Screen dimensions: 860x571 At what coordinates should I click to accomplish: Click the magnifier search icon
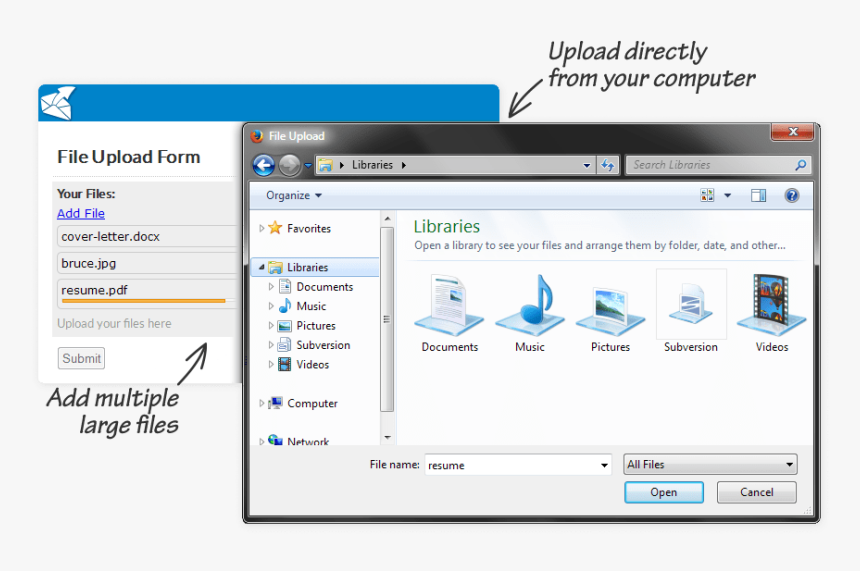click(x=801, y=165)
